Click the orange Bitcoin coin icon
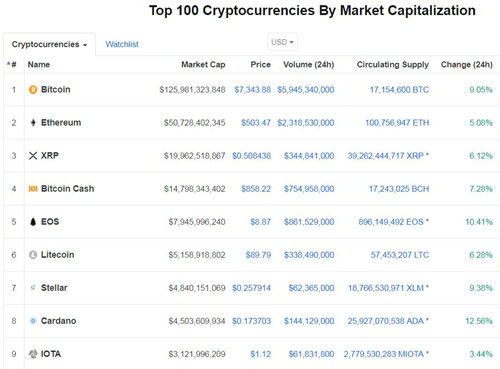This screenshot has width=500, height=369. 33,90
